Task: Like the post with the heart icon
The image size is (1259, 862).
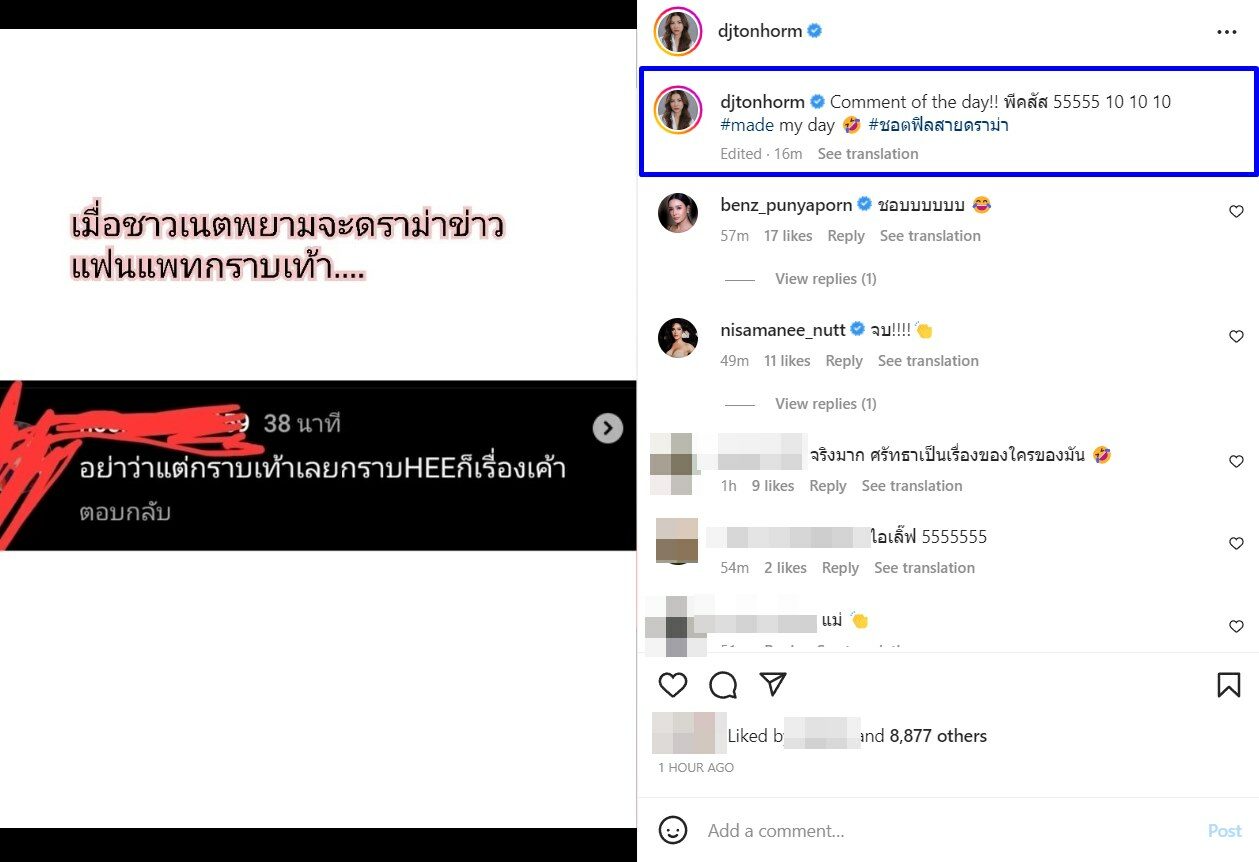Action: [673, 685]
